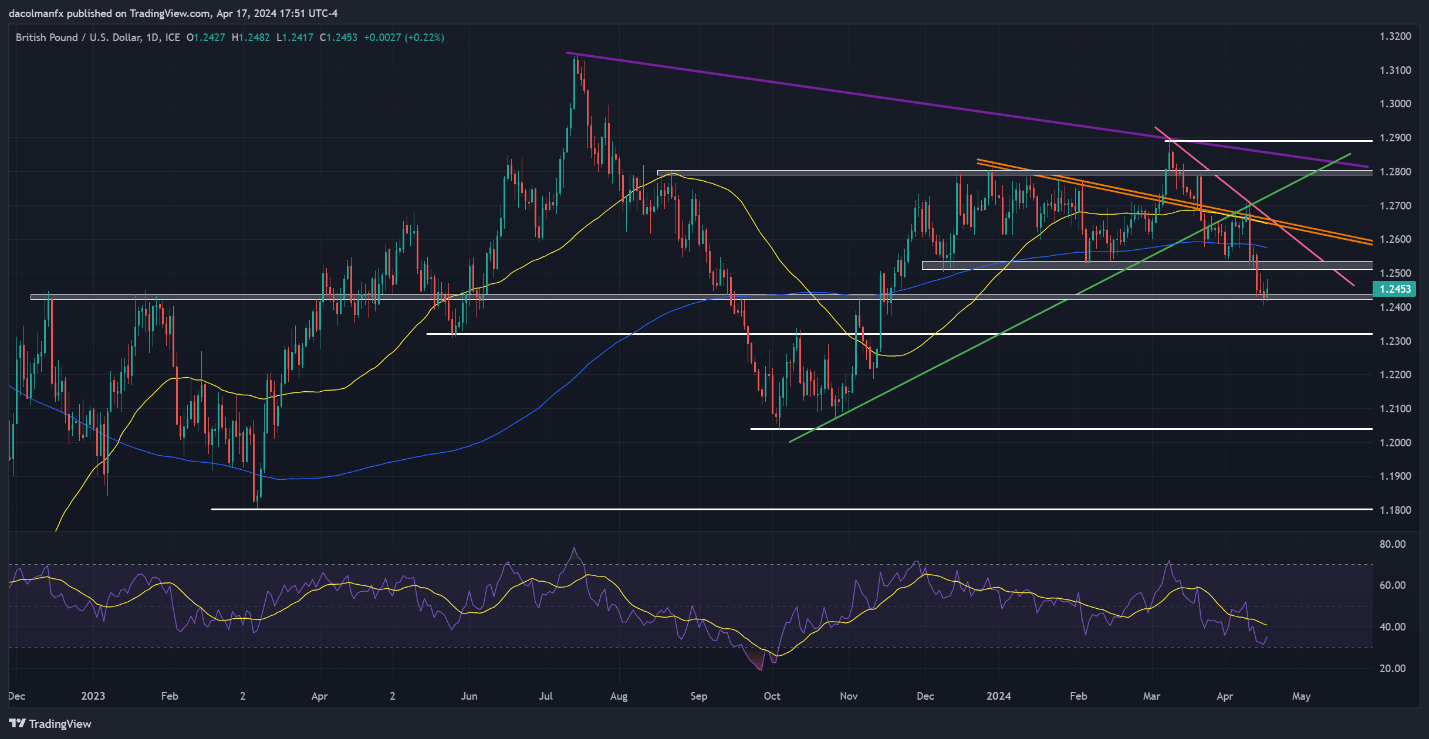
Task: Click the Aug time axis label
Action: [620, 694]
